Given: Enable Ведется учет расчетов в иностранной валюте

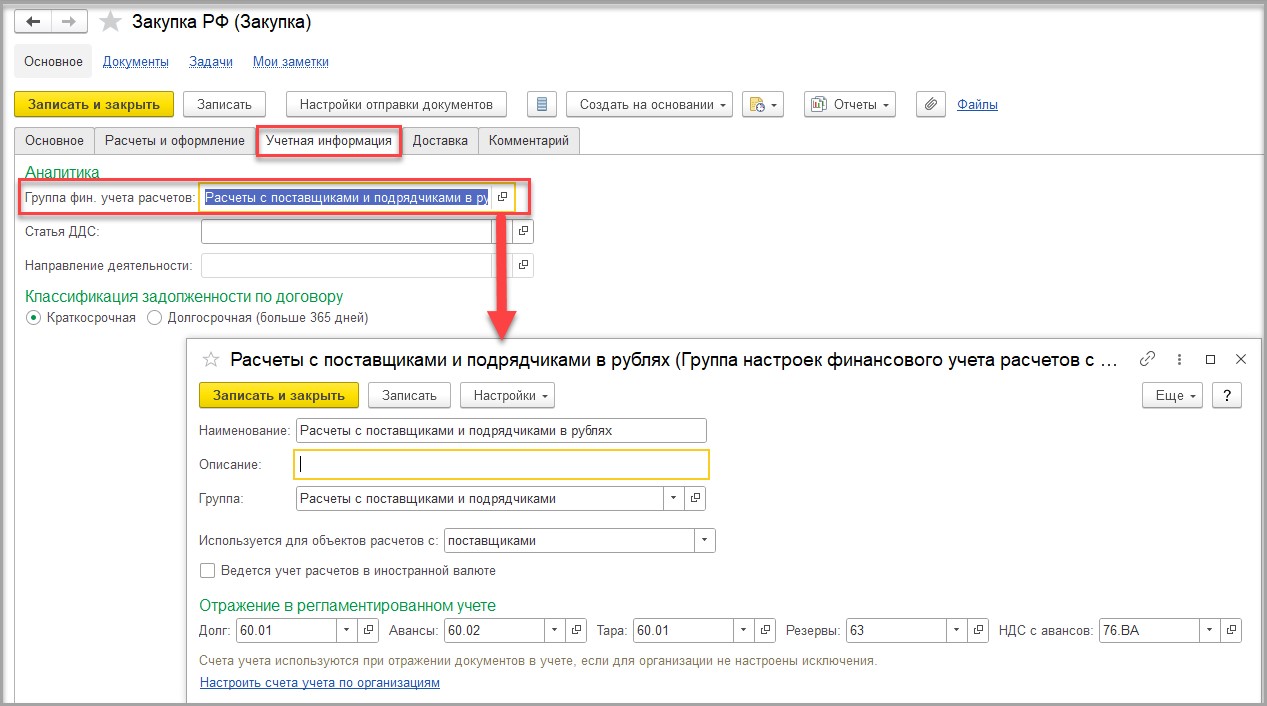Looking at the screenshot, I should tap(208, 571).
